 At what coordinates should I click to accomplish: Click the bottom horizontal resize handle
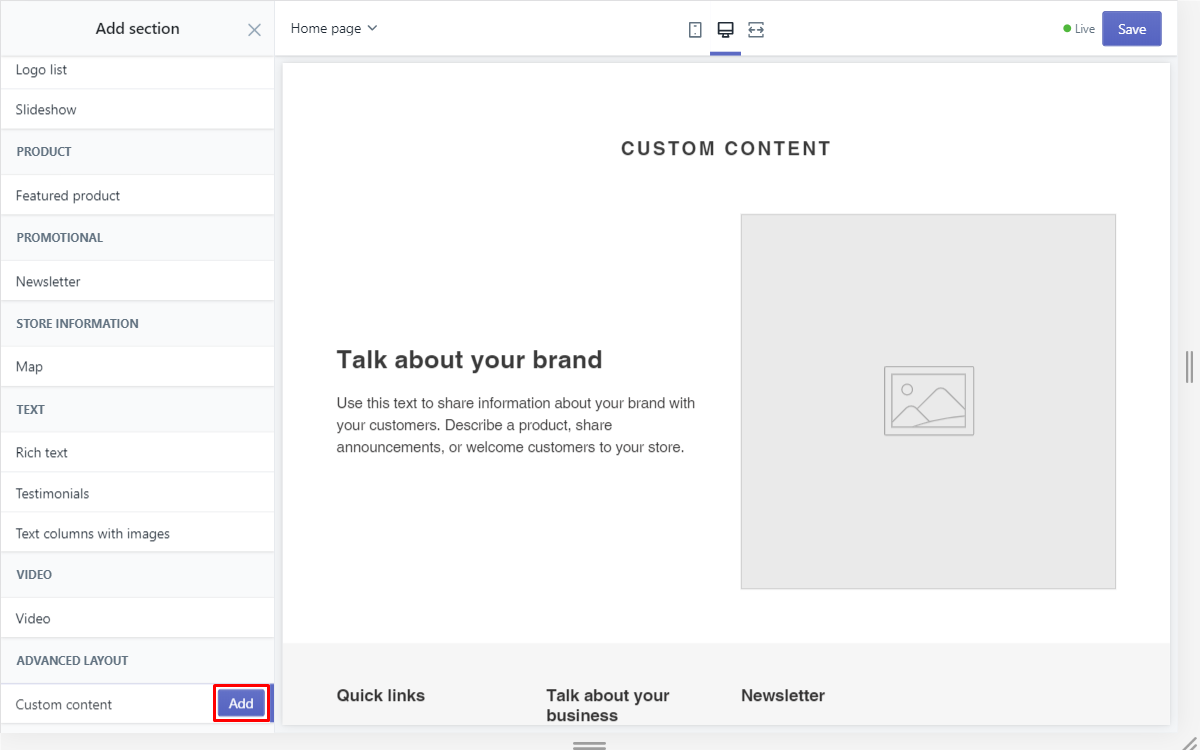(x=590, y=745)
